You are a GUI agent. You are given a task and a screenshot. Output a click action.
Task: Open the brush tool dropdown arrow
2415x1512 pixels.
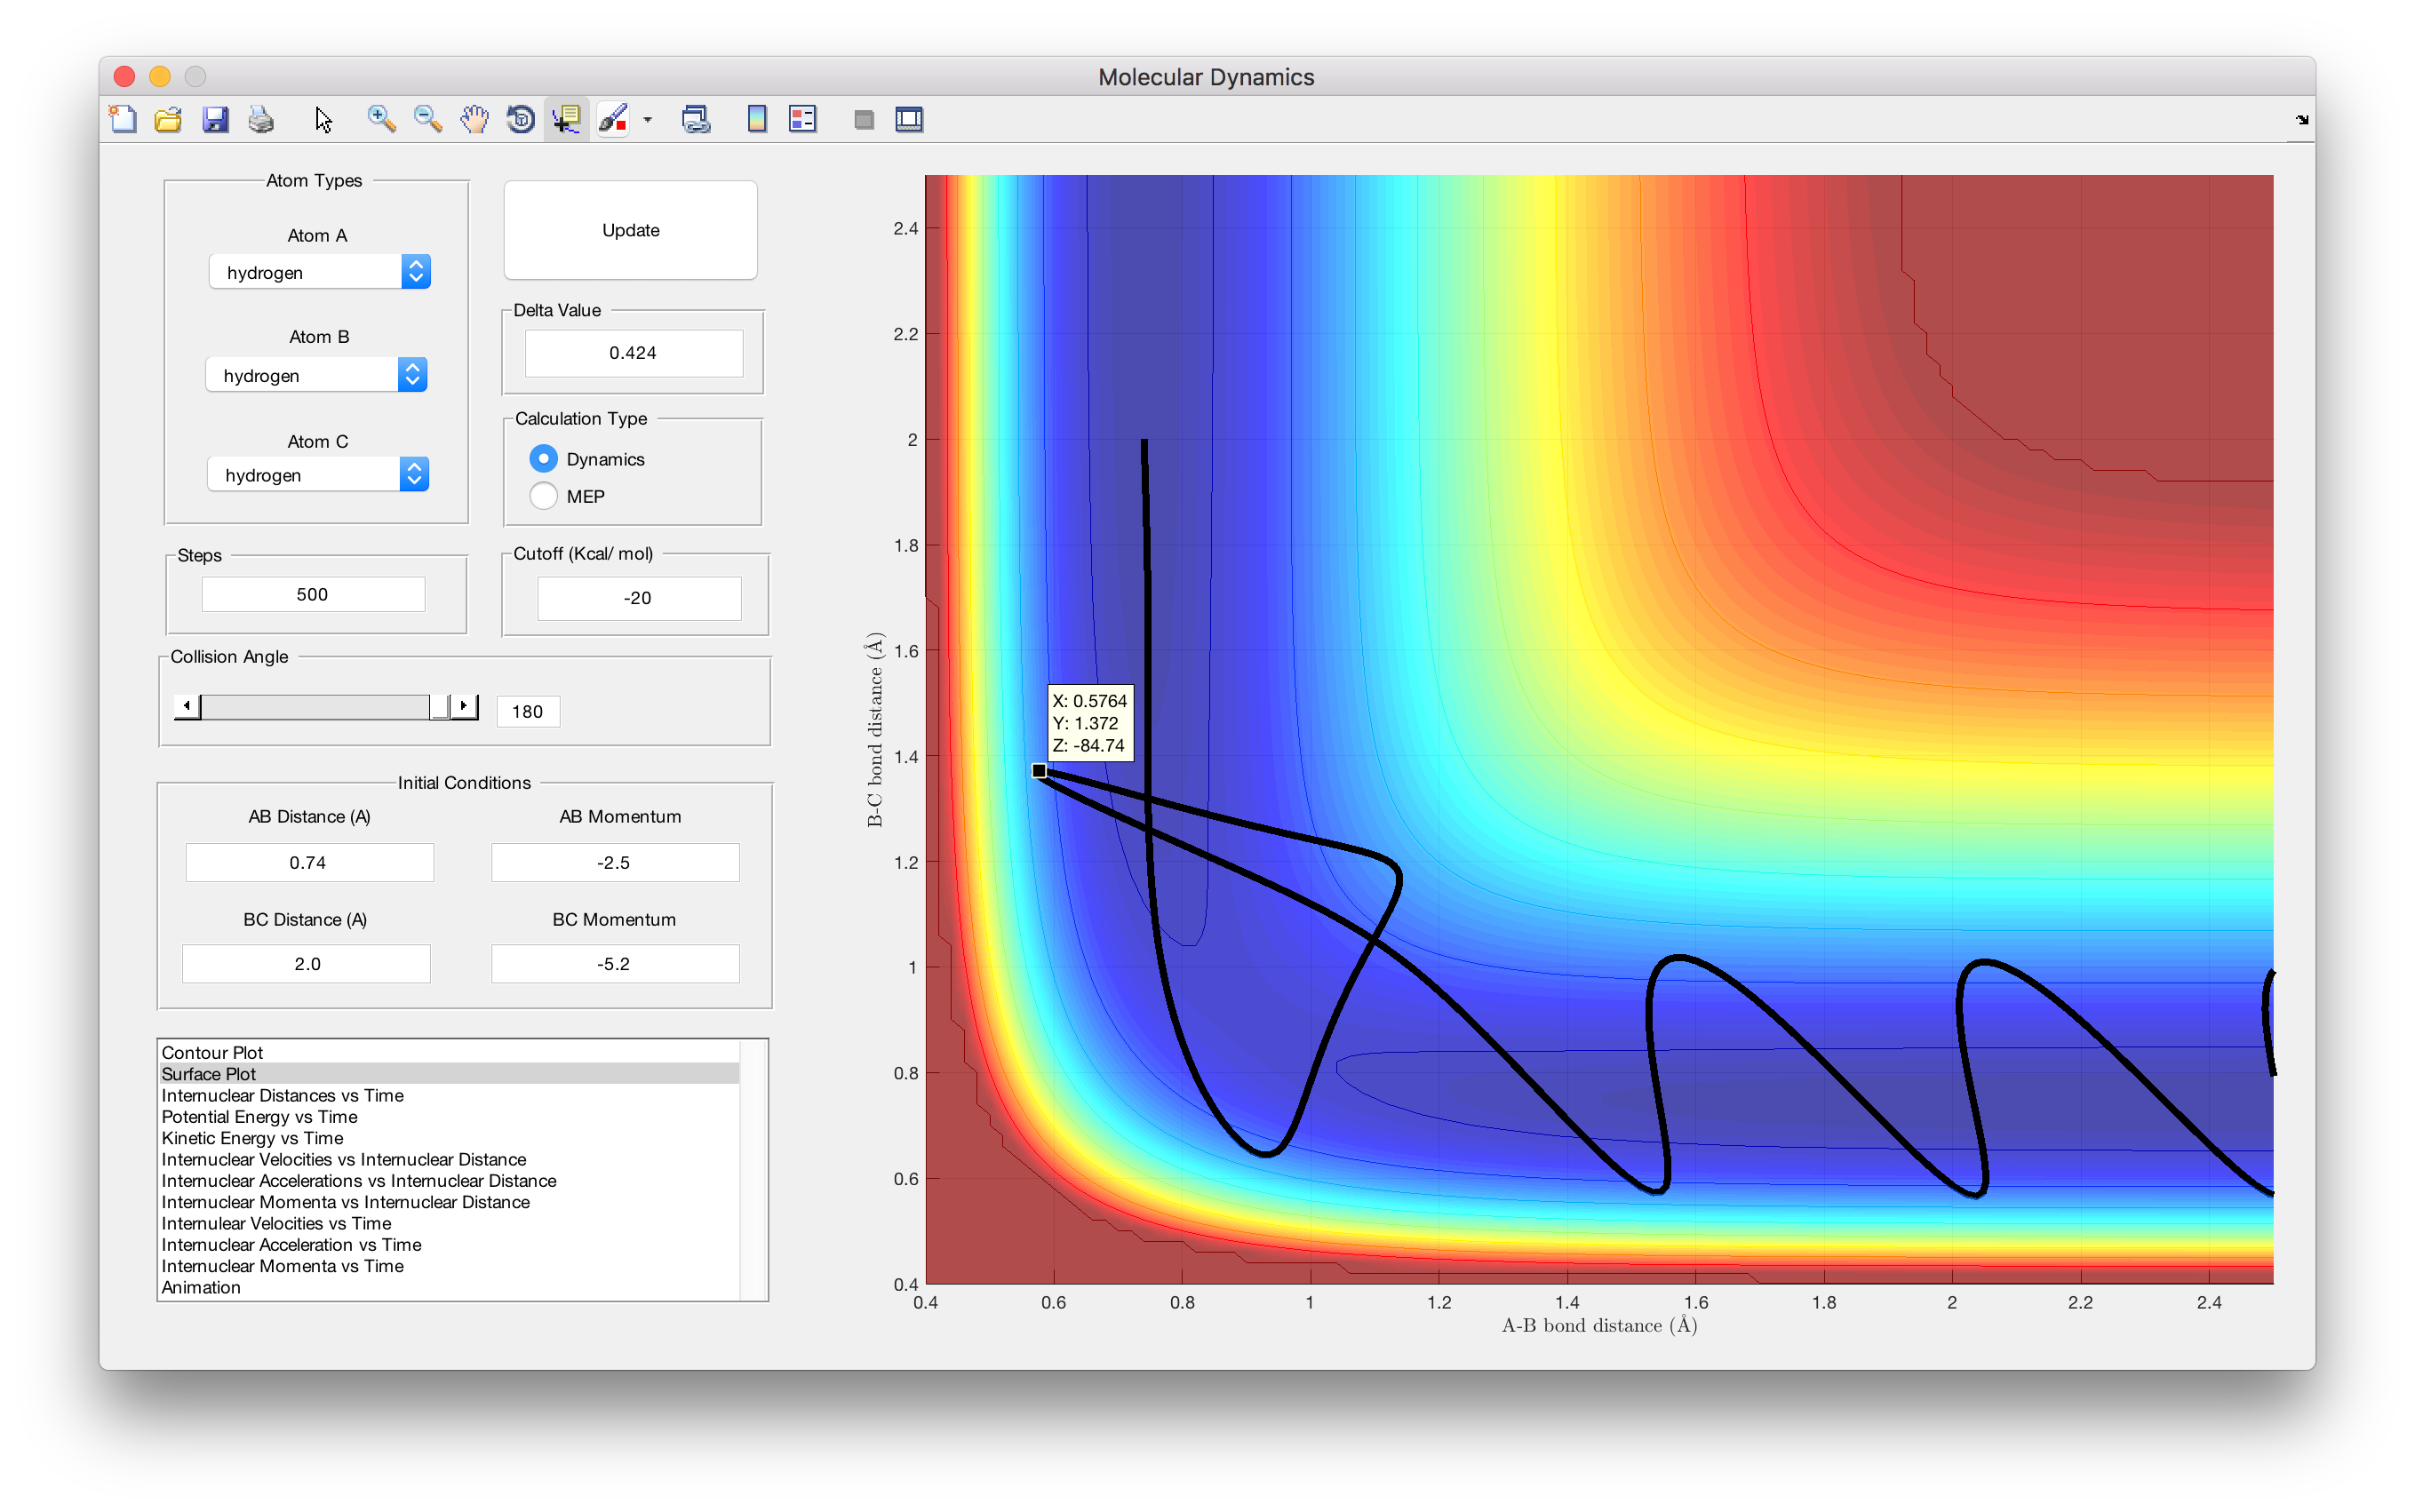tap(648, 120)
